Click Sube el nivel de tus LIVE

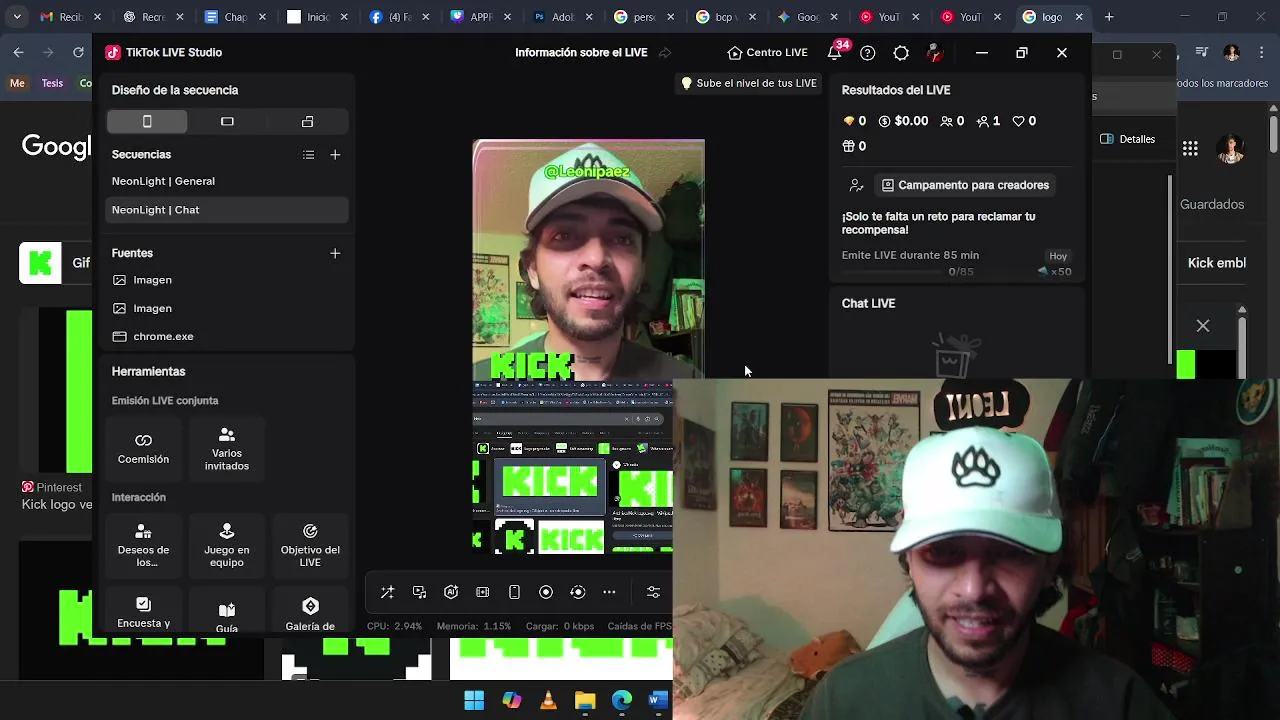tap(749, 83)
